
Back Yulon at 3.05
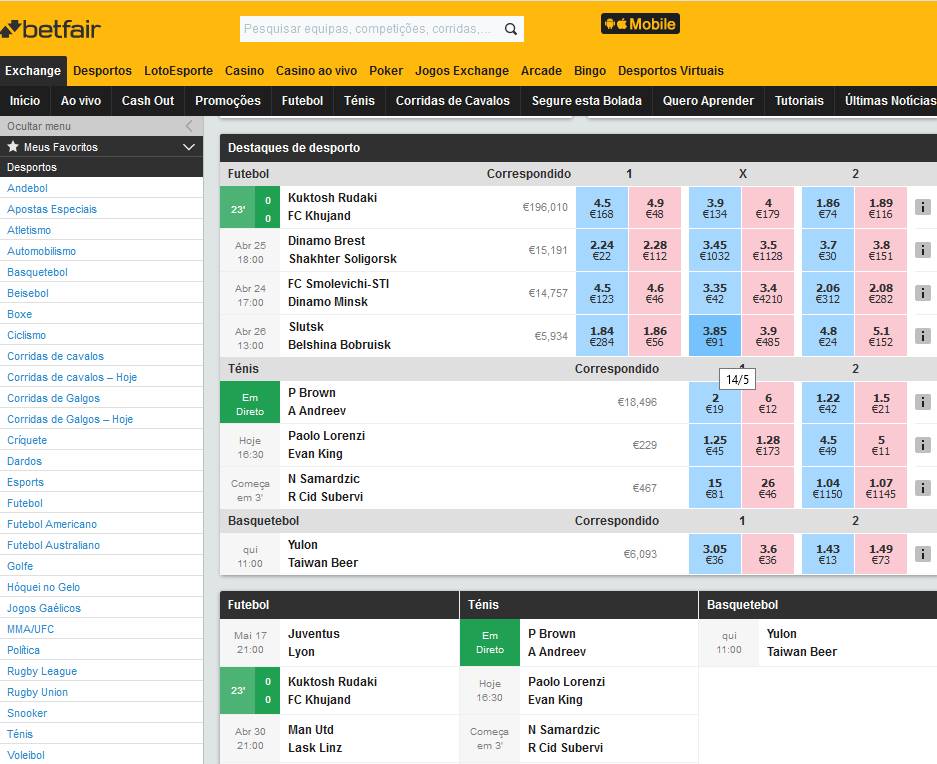[x=715, y=554]
